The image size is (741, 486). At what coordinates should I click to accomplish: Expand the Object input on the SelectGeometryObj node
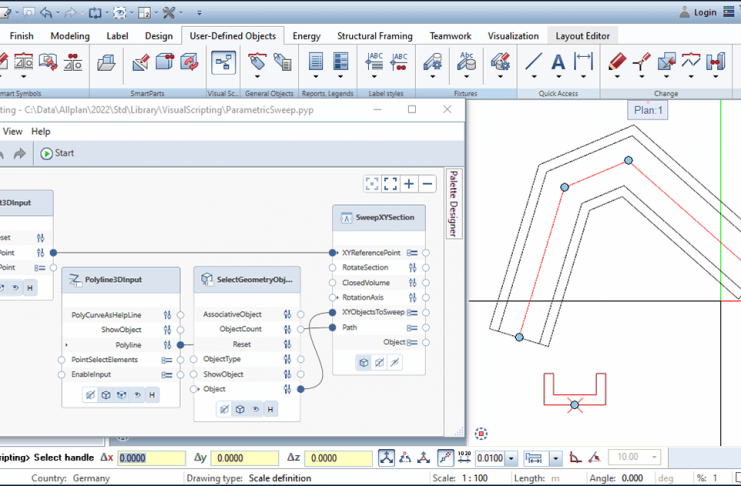click(x=197, y=389)
